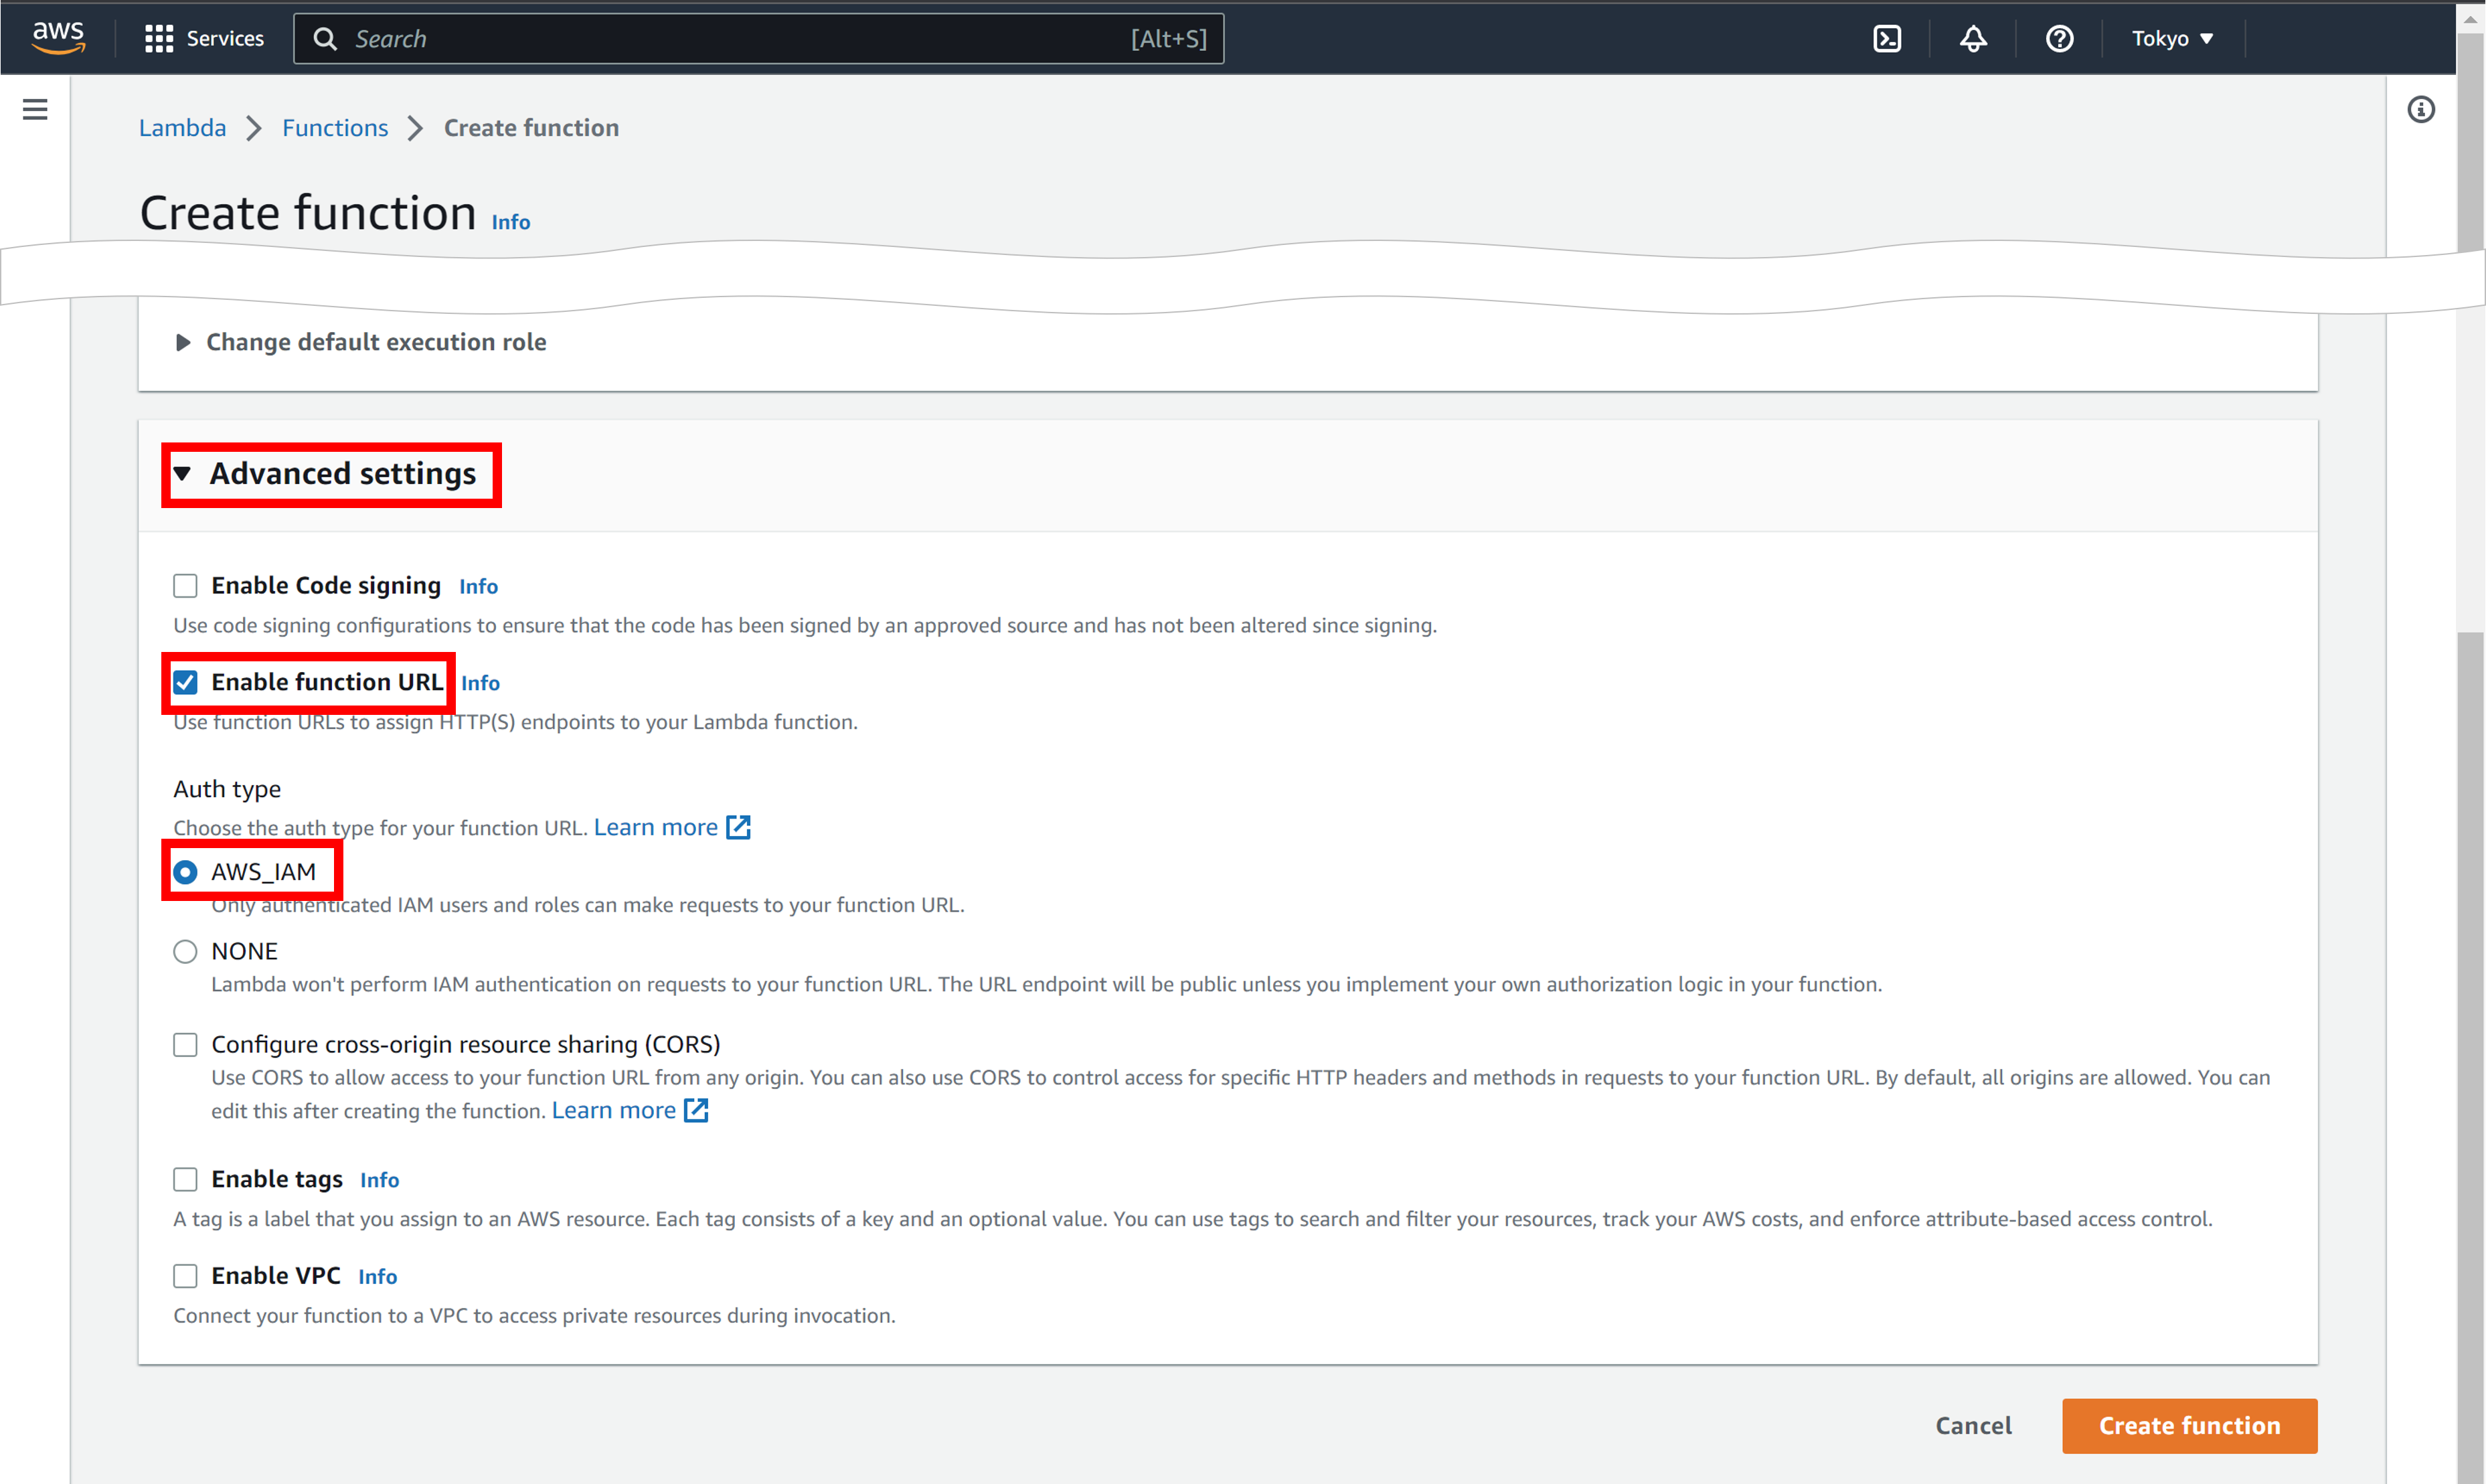Open the info panel icon on the right

(2422, 110)
